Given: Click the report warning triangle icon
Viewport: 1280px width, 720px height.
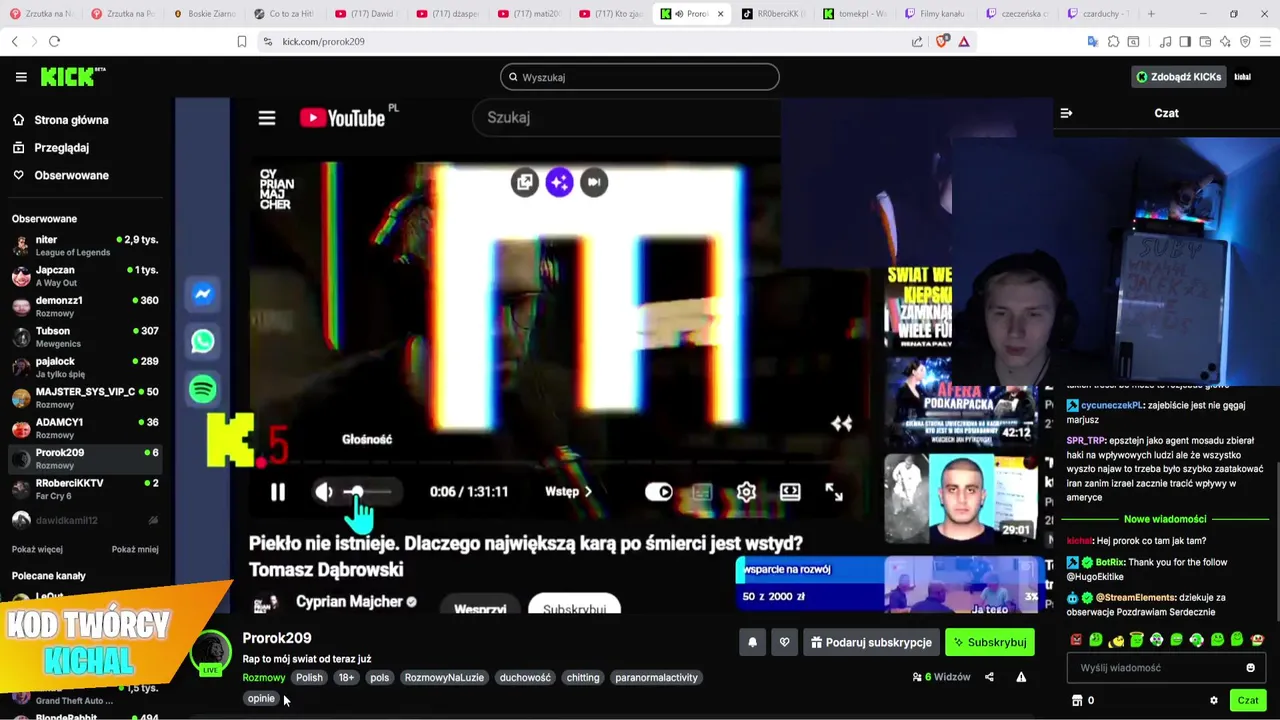Looking at the screenshot, I should point(1021,677).
